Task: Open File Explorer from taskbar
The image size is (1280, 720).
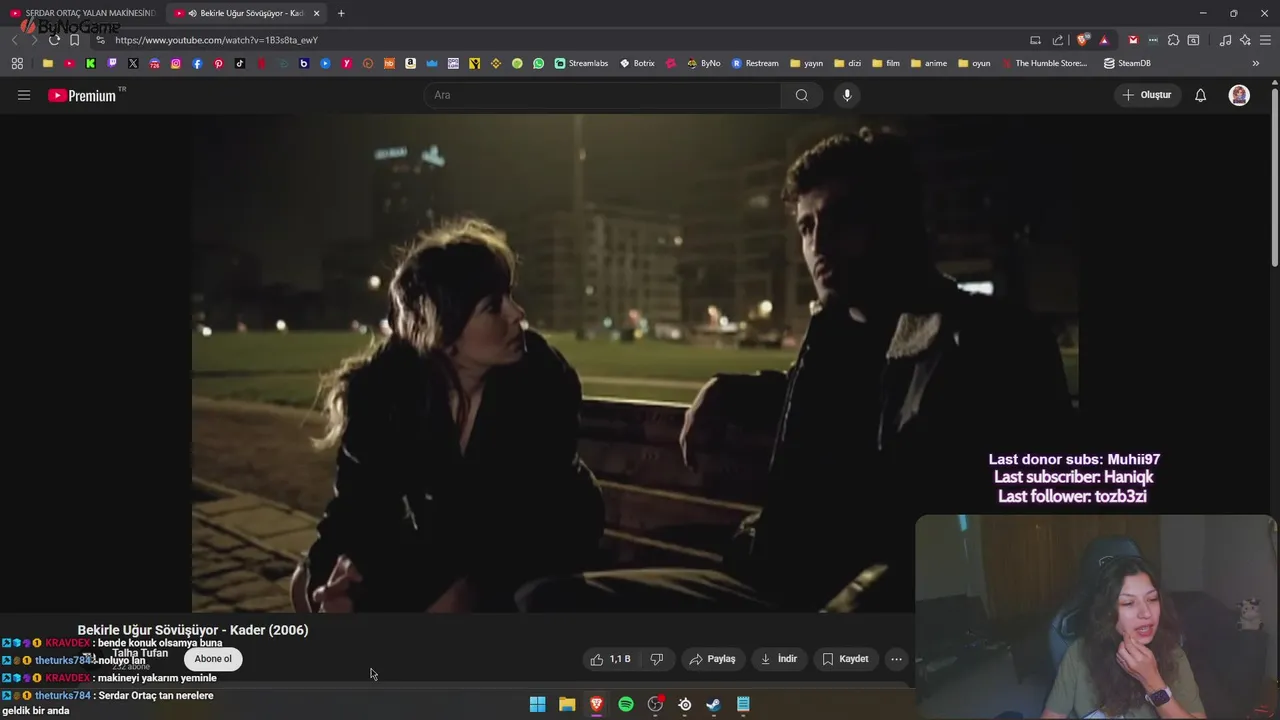Action: 567,704
